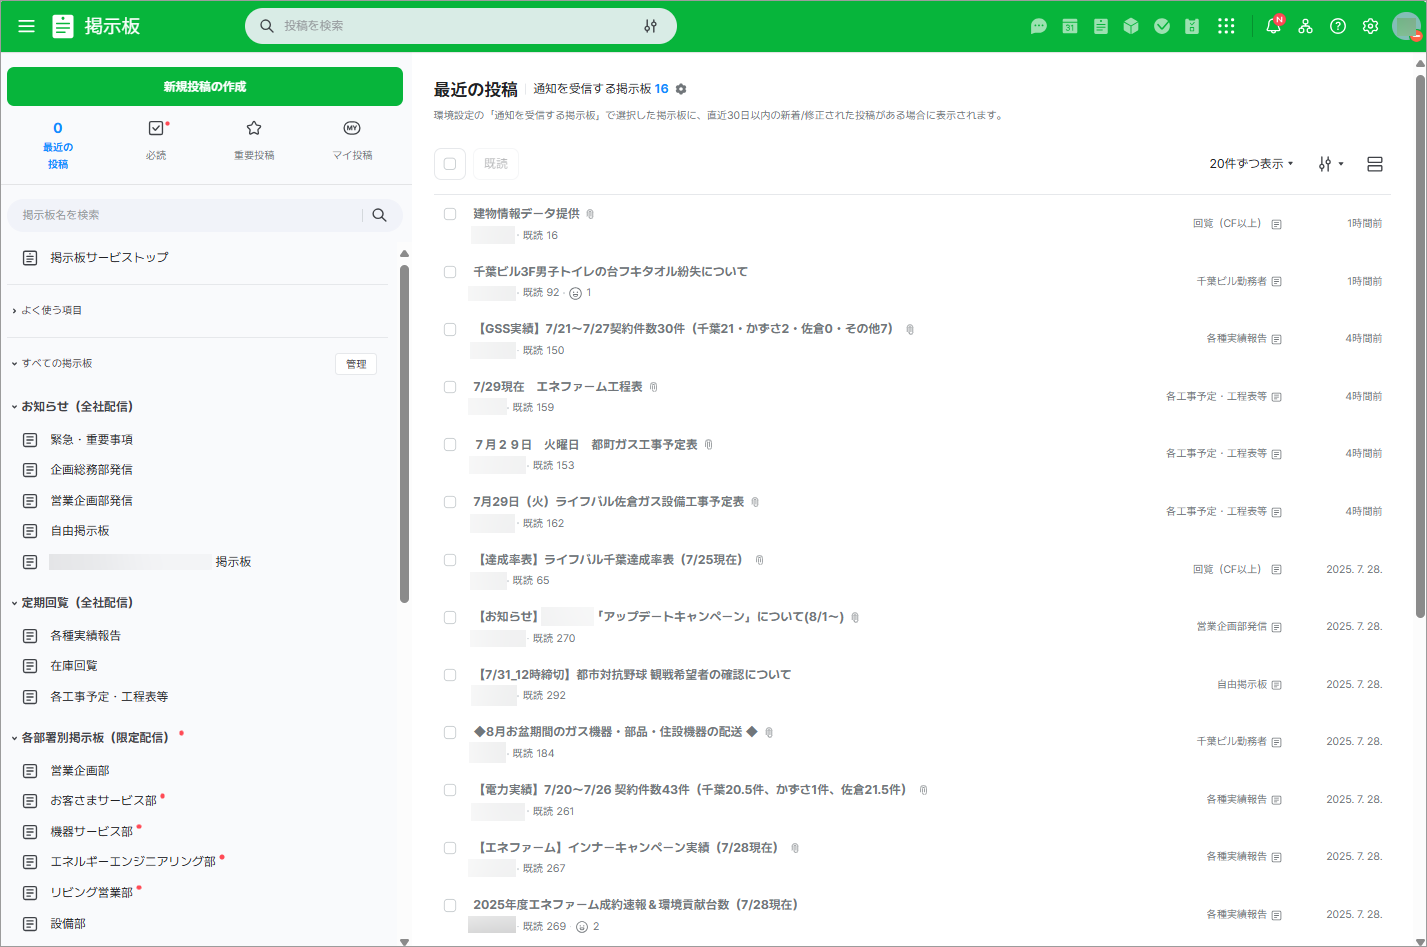Open the organization chart icon
The width and height of the screenshot is (1427, 947).
click(1305, 26)
